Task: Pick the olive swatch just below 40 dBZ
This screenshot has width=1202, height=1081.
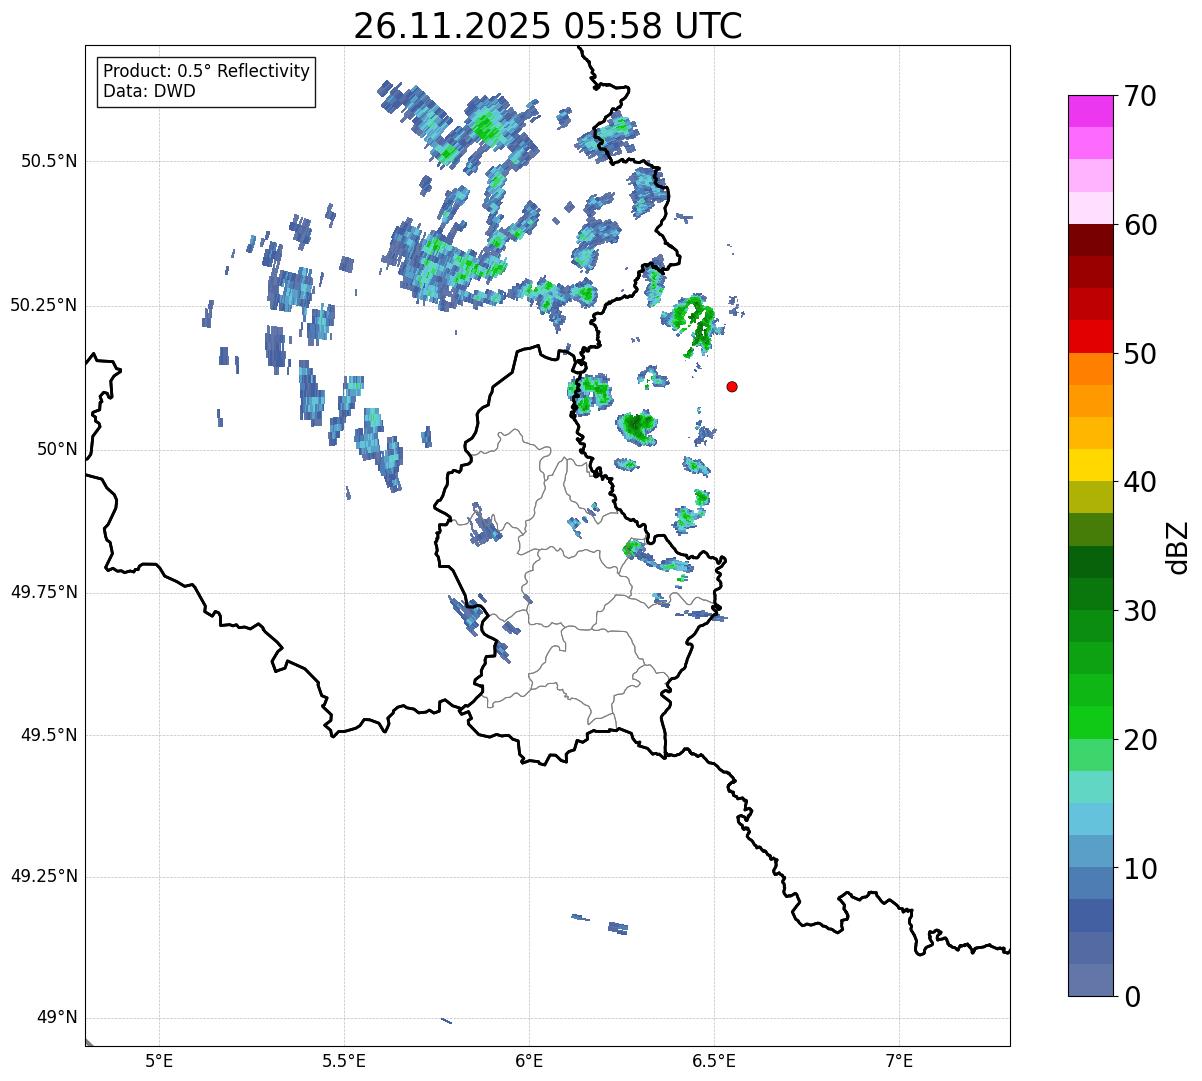Action: (1091, 497)
